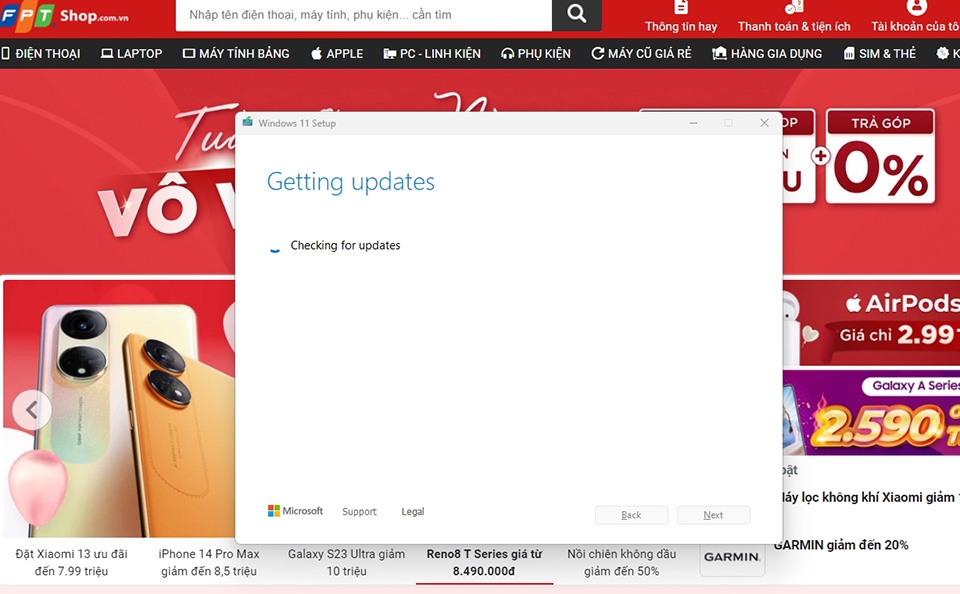Open the LAPTOP menu

pos(132,54)
